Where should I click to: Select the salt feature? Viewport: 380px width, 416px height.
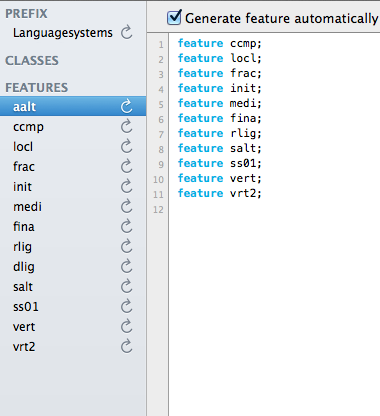[23, 286]
